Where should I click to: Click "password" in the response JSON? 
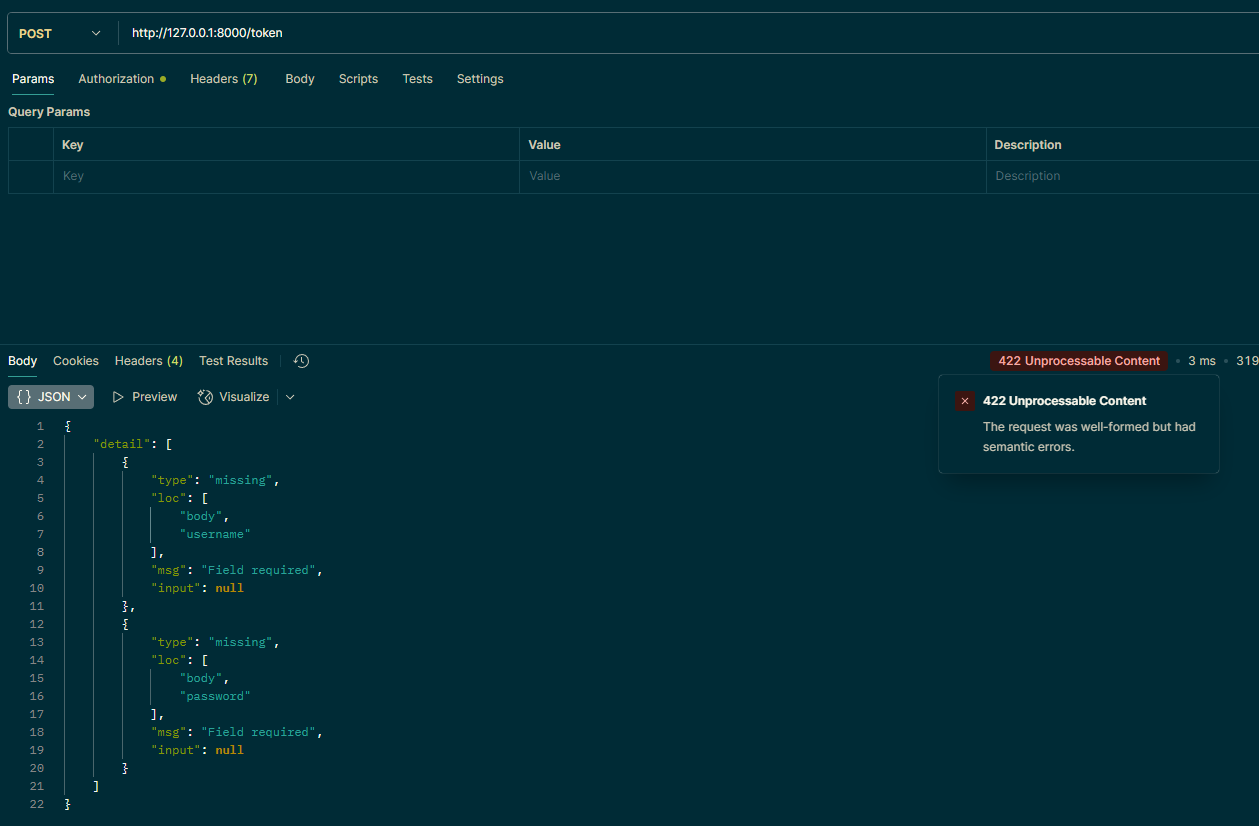[215, 696]
